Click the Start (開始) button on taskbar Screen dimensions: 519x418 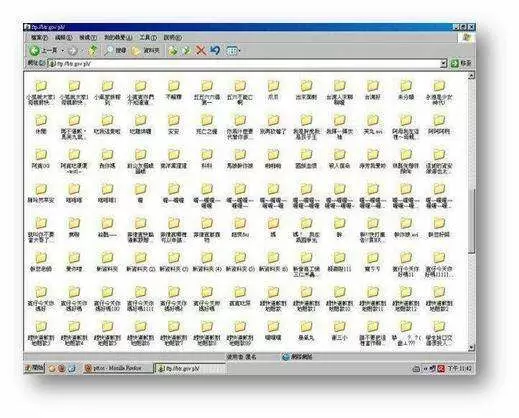34,368
